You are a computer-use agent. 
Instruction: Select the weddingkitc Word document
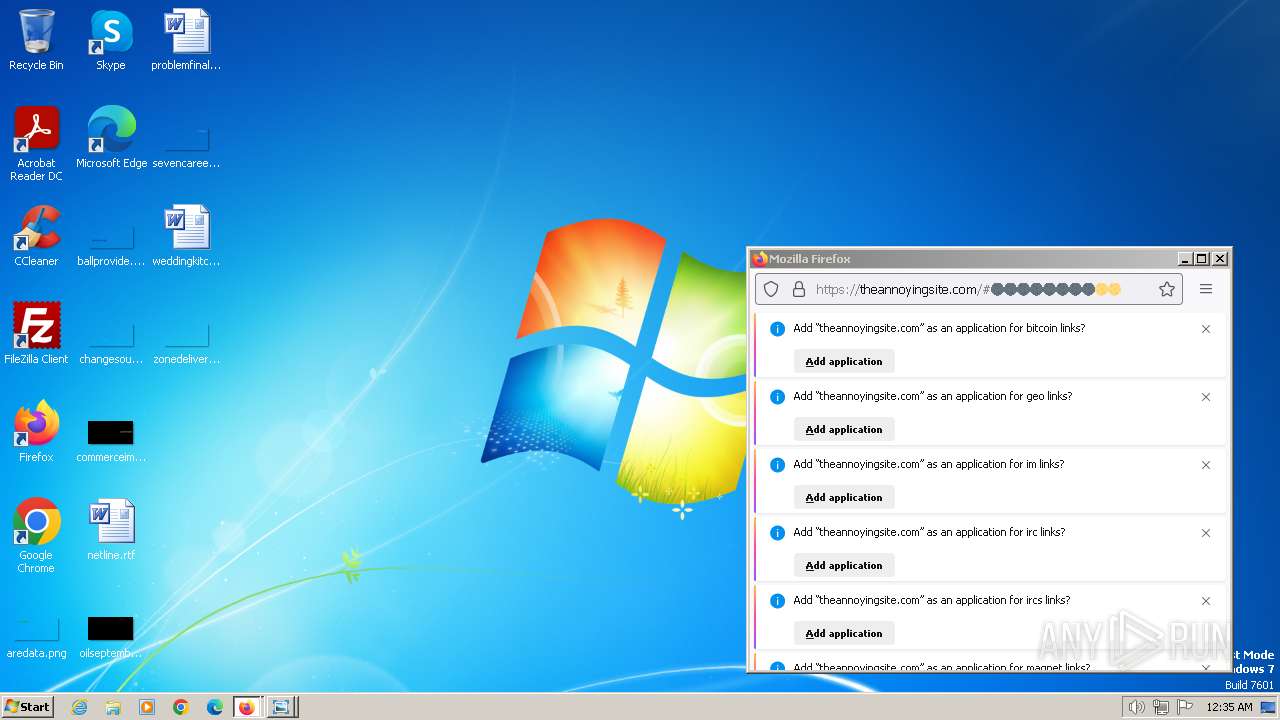186,236
